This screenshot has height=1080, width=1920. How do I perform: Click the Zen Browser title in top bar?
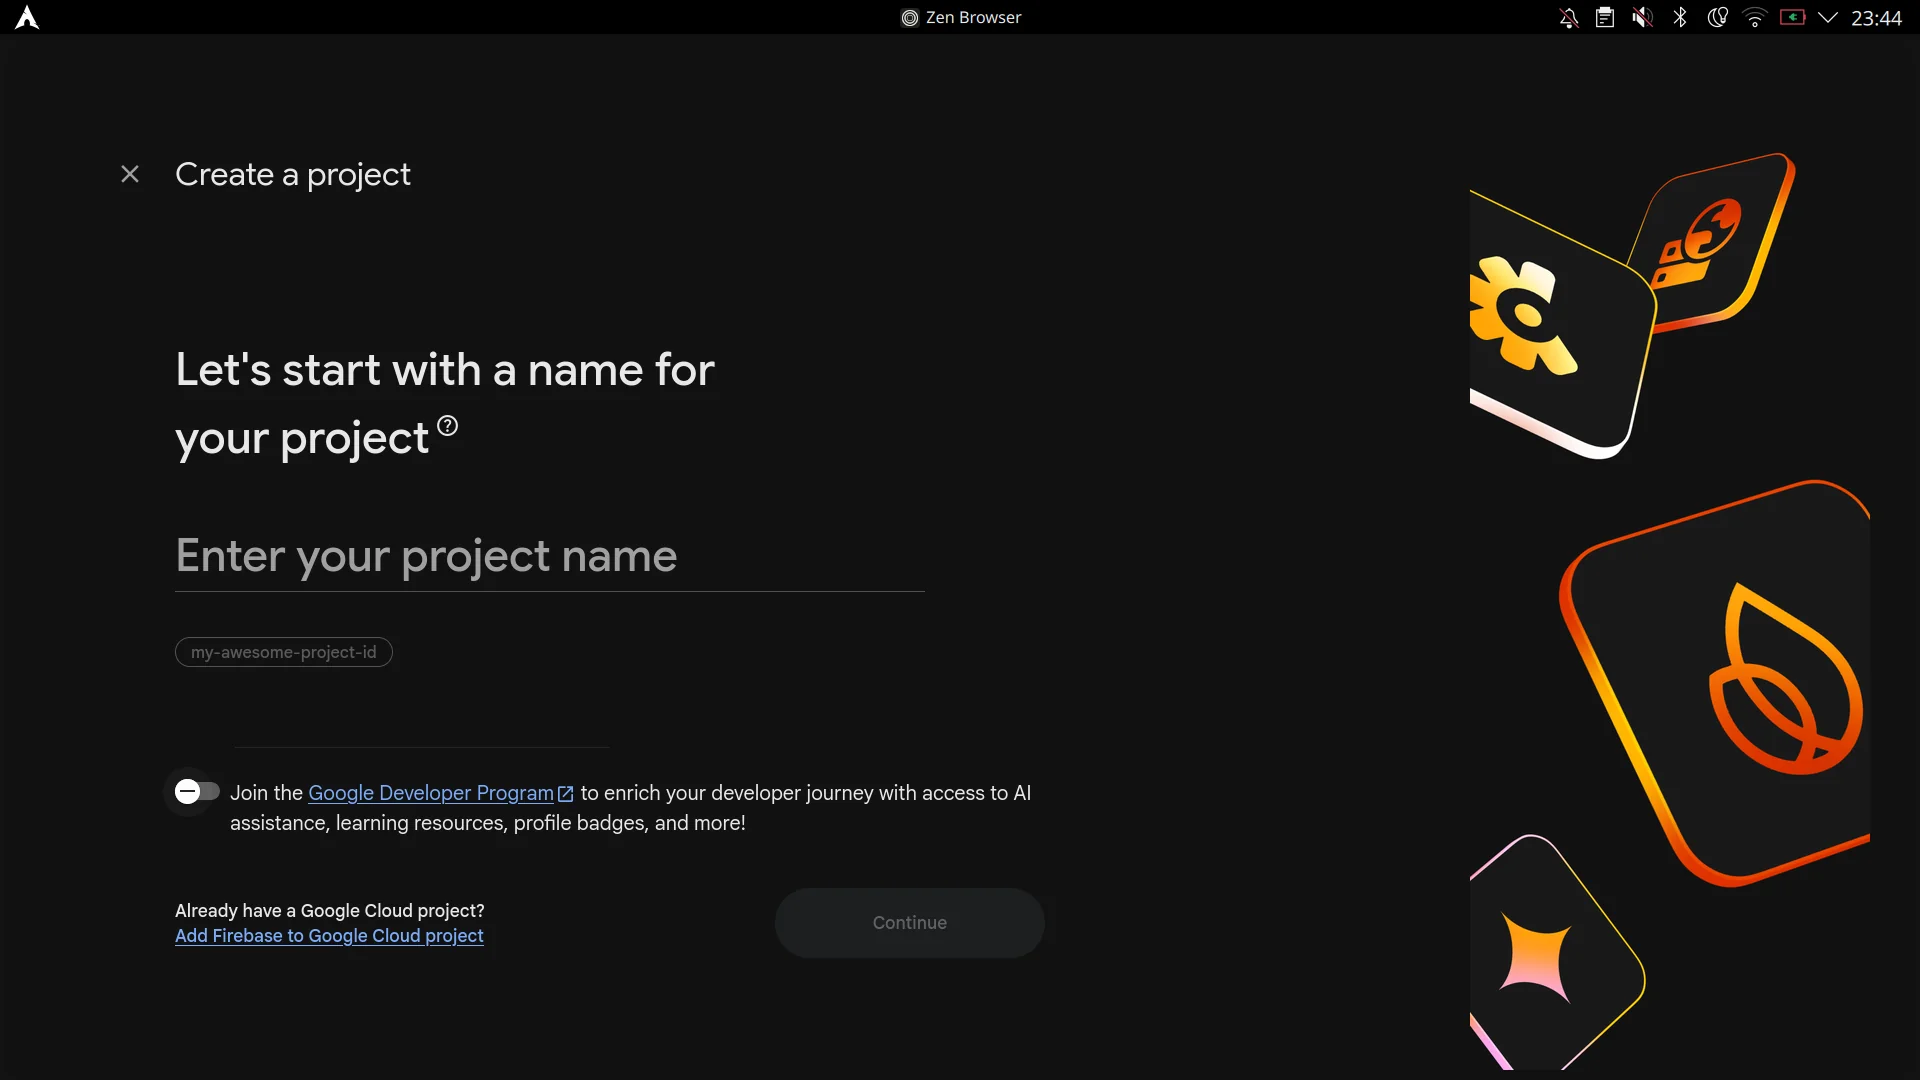(x=961, y=17)
